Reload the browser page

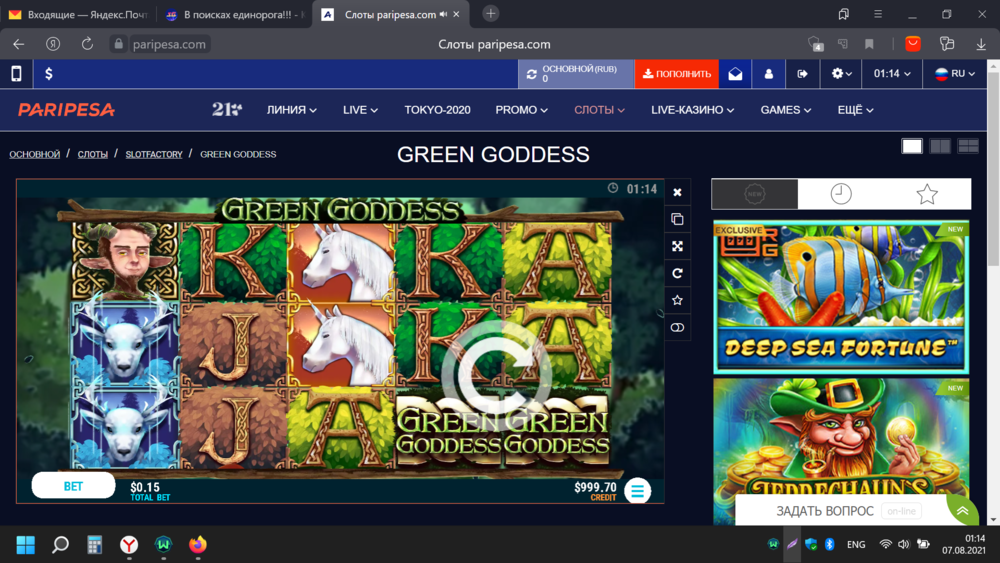coord(87,44)
